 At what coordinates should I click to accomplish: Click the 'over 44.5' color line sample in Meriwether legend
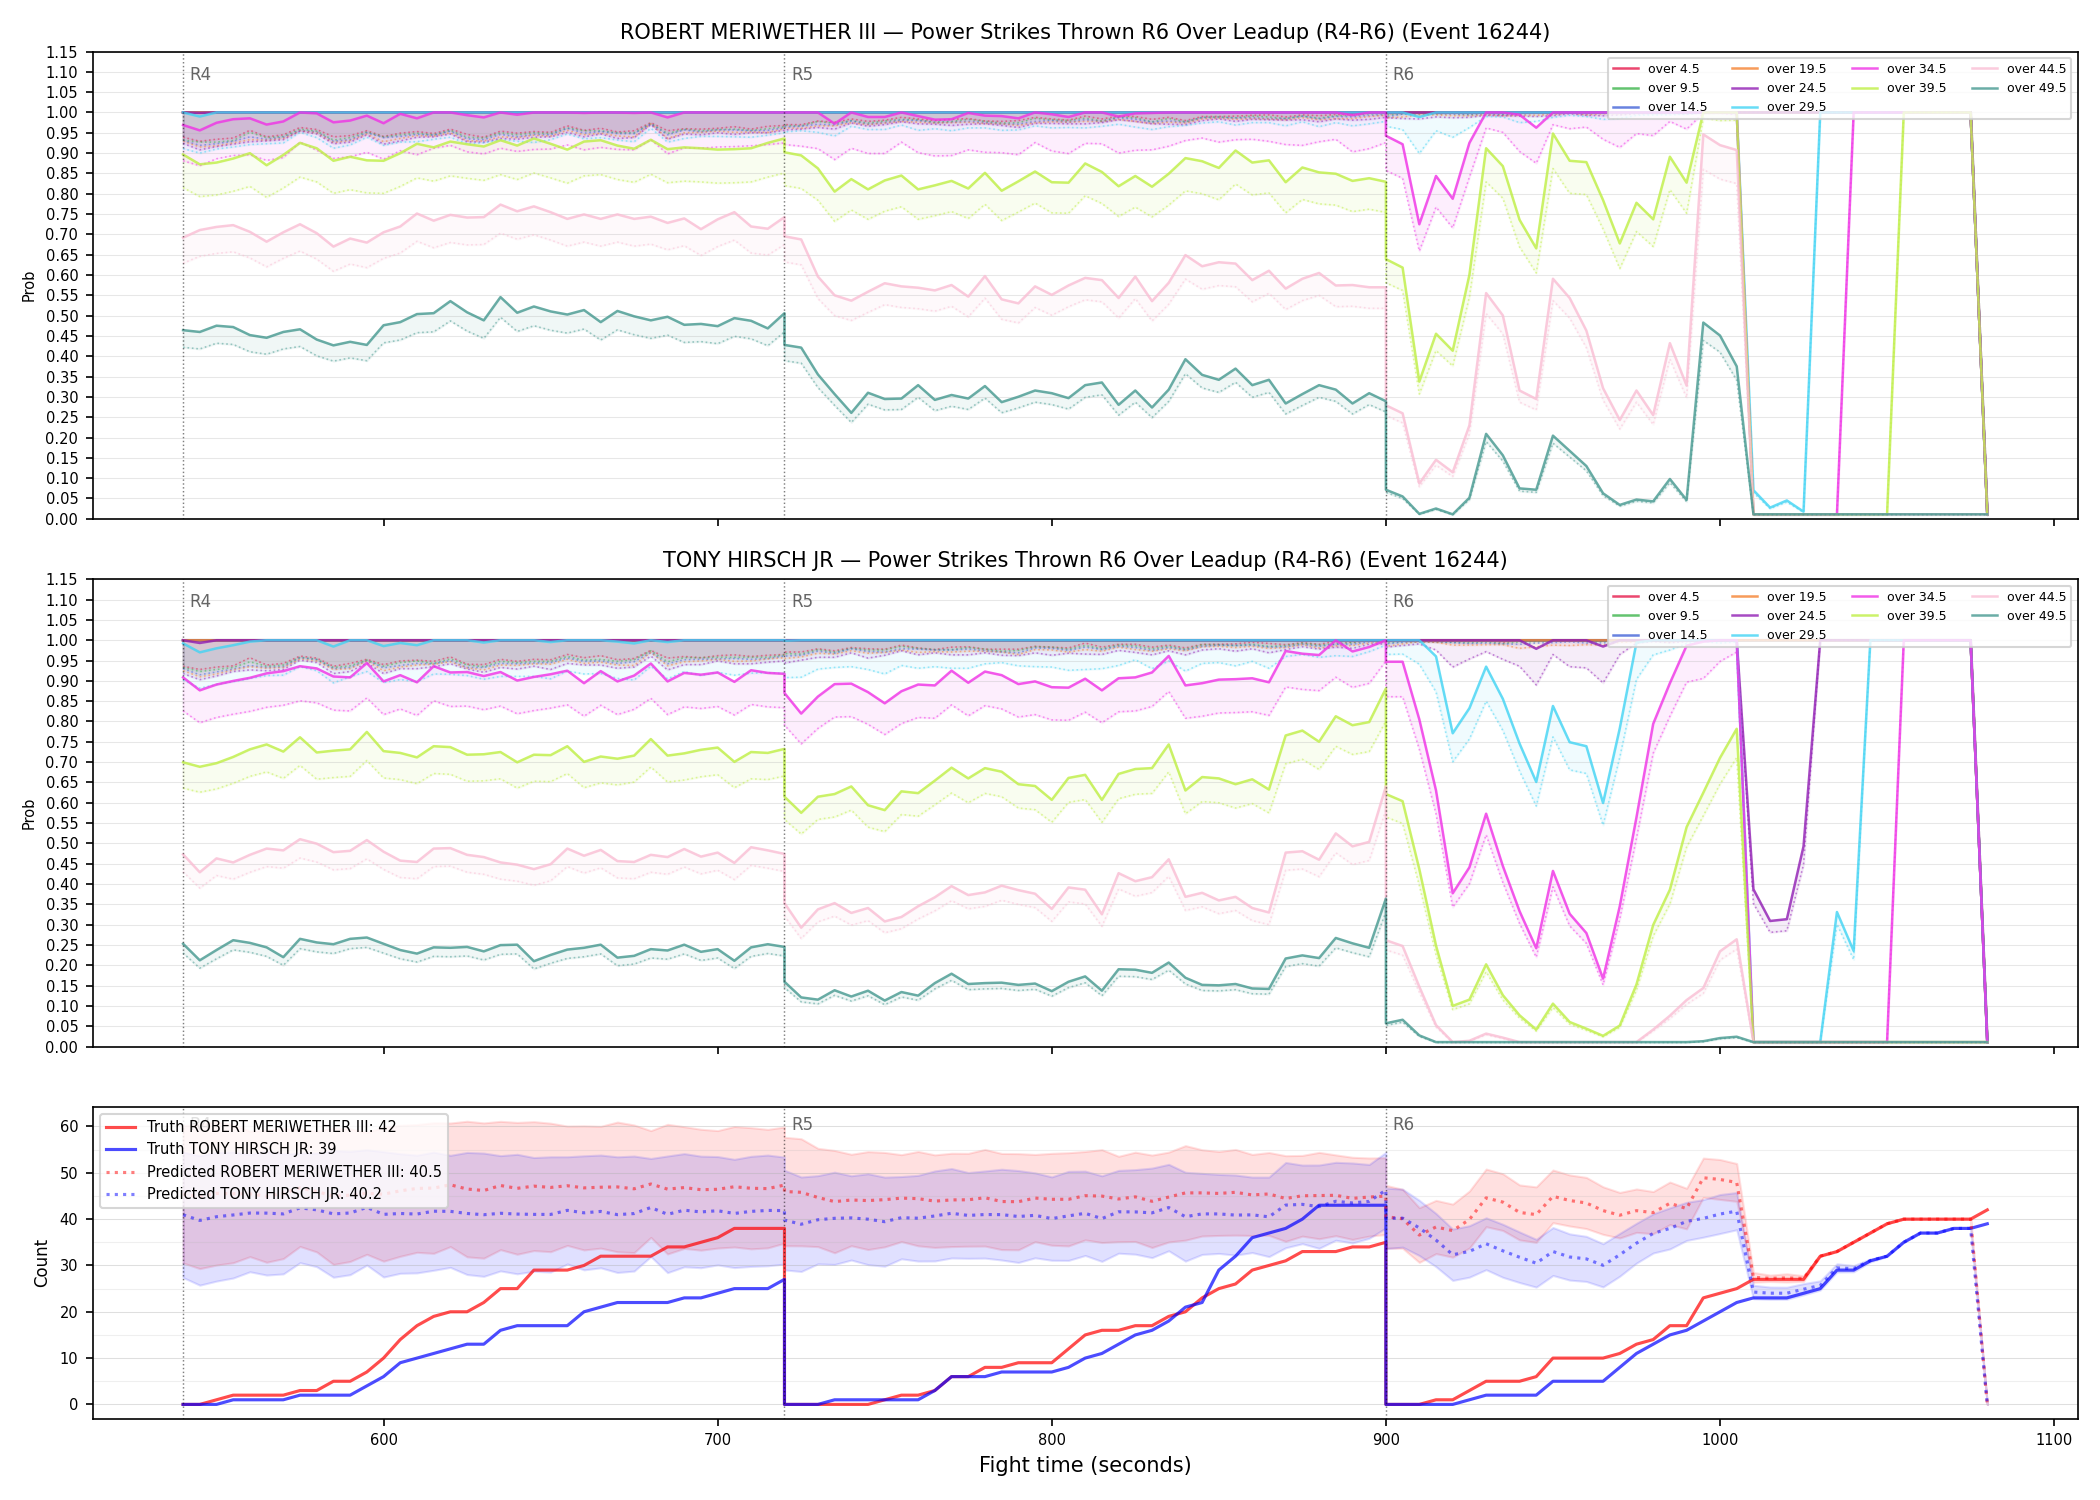1985,69
